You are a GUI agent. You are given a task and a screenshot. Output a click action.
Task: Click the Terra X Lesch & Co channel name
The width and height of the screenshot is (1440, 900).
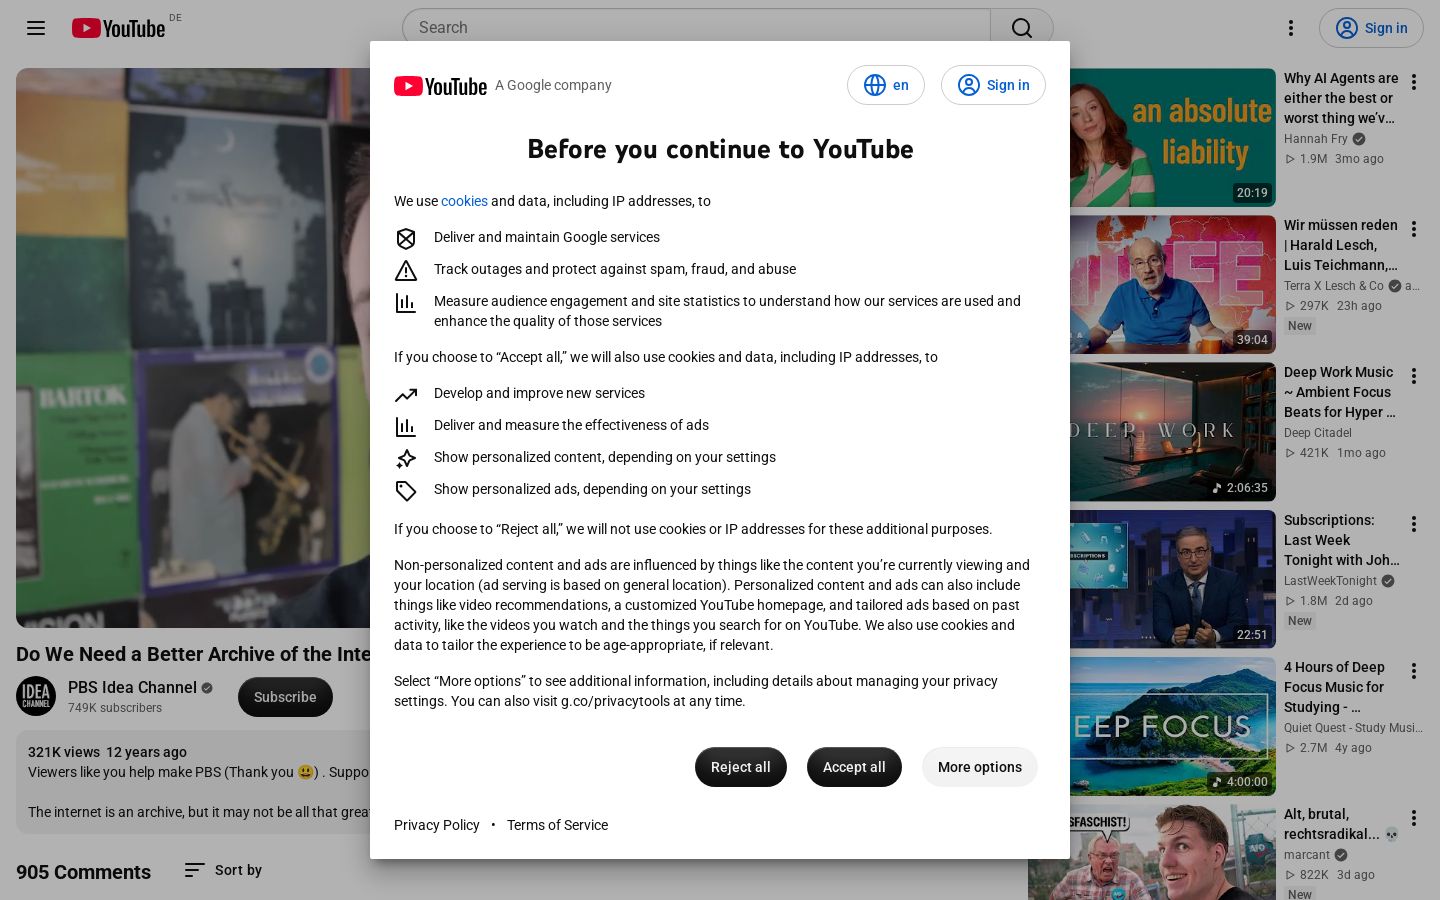tap(1334, 286)
